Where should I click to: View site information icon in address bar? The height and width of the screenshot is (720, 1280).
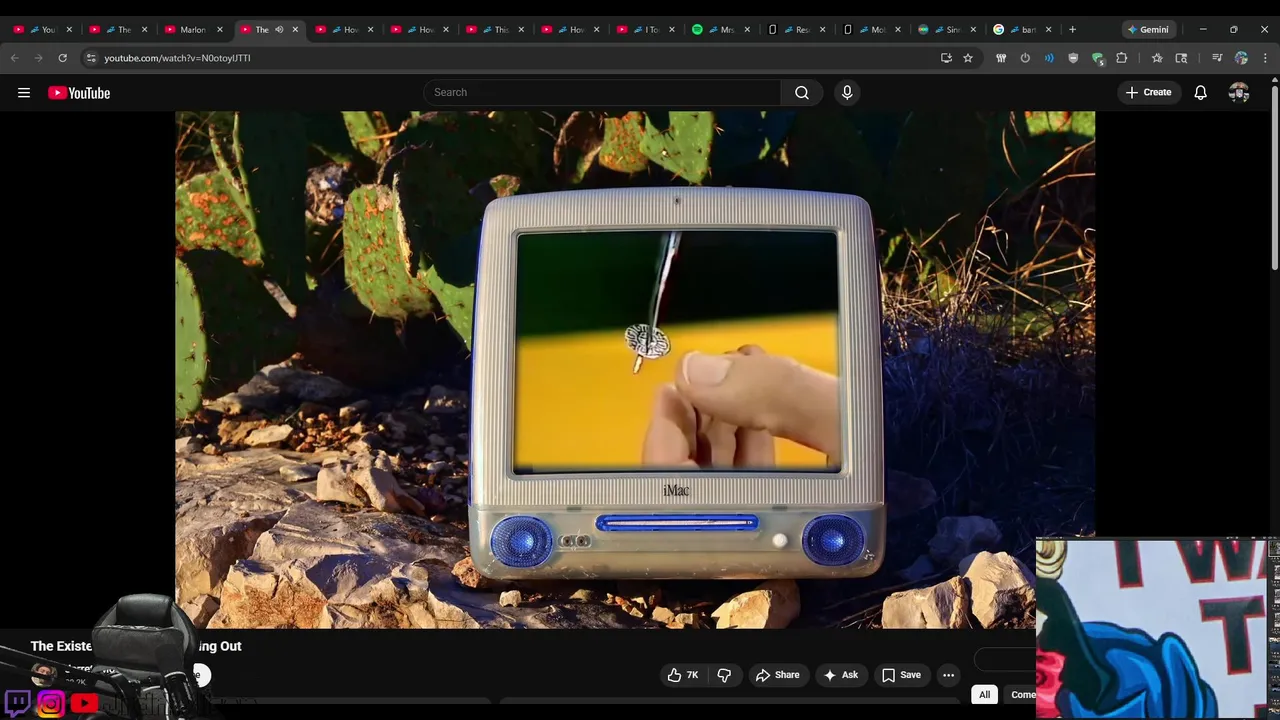click(91, 58)
